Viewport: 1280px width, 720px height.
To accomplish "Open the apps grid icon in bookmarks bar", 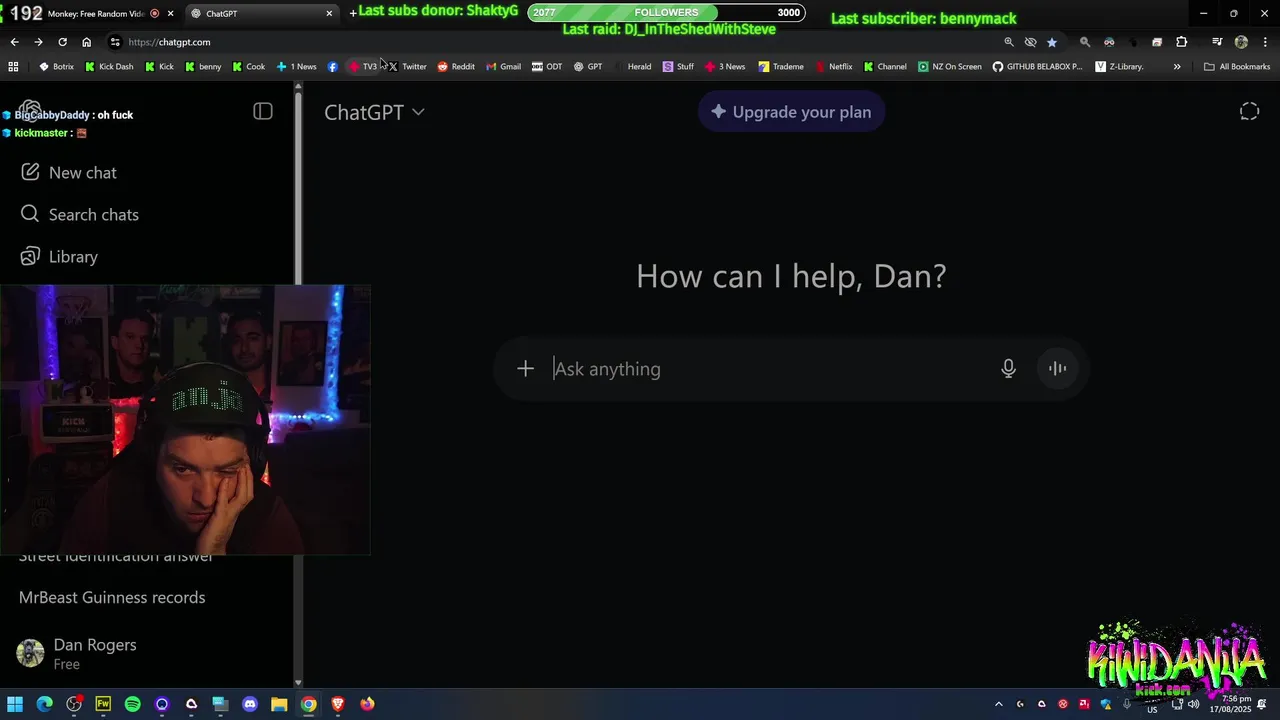I will 13,66.
